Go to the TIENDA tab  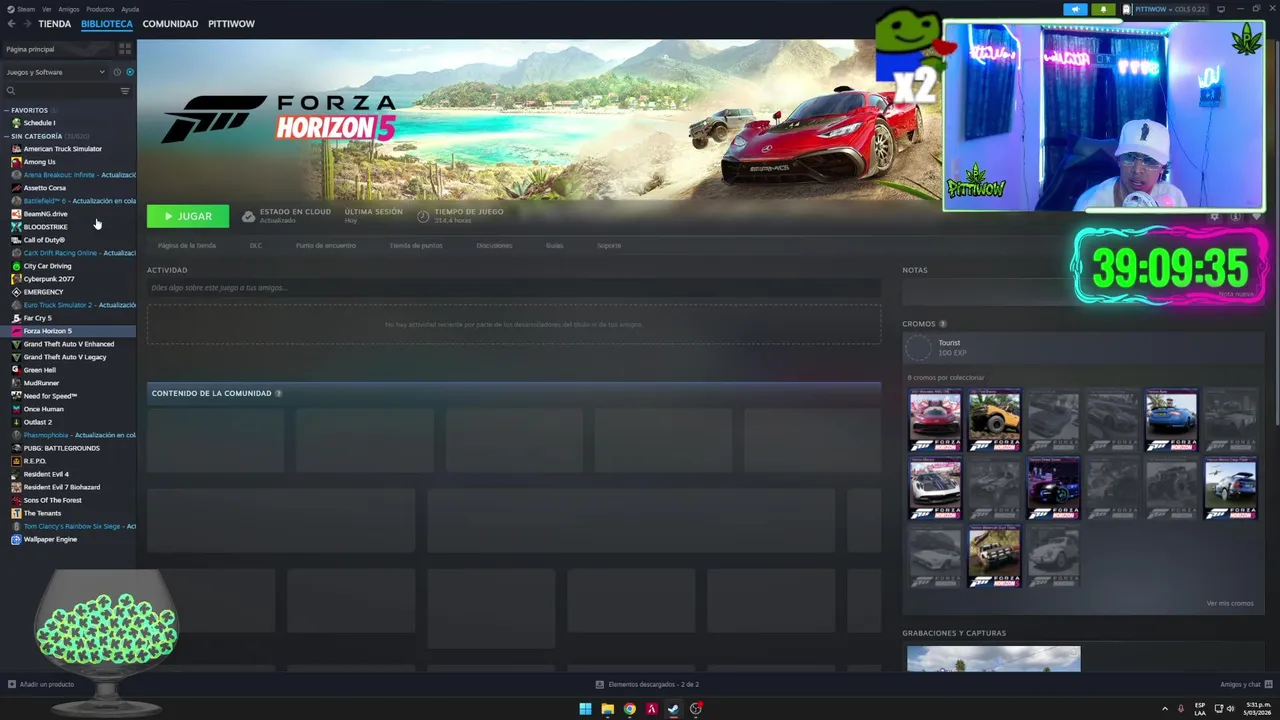[x=54, y=24]
